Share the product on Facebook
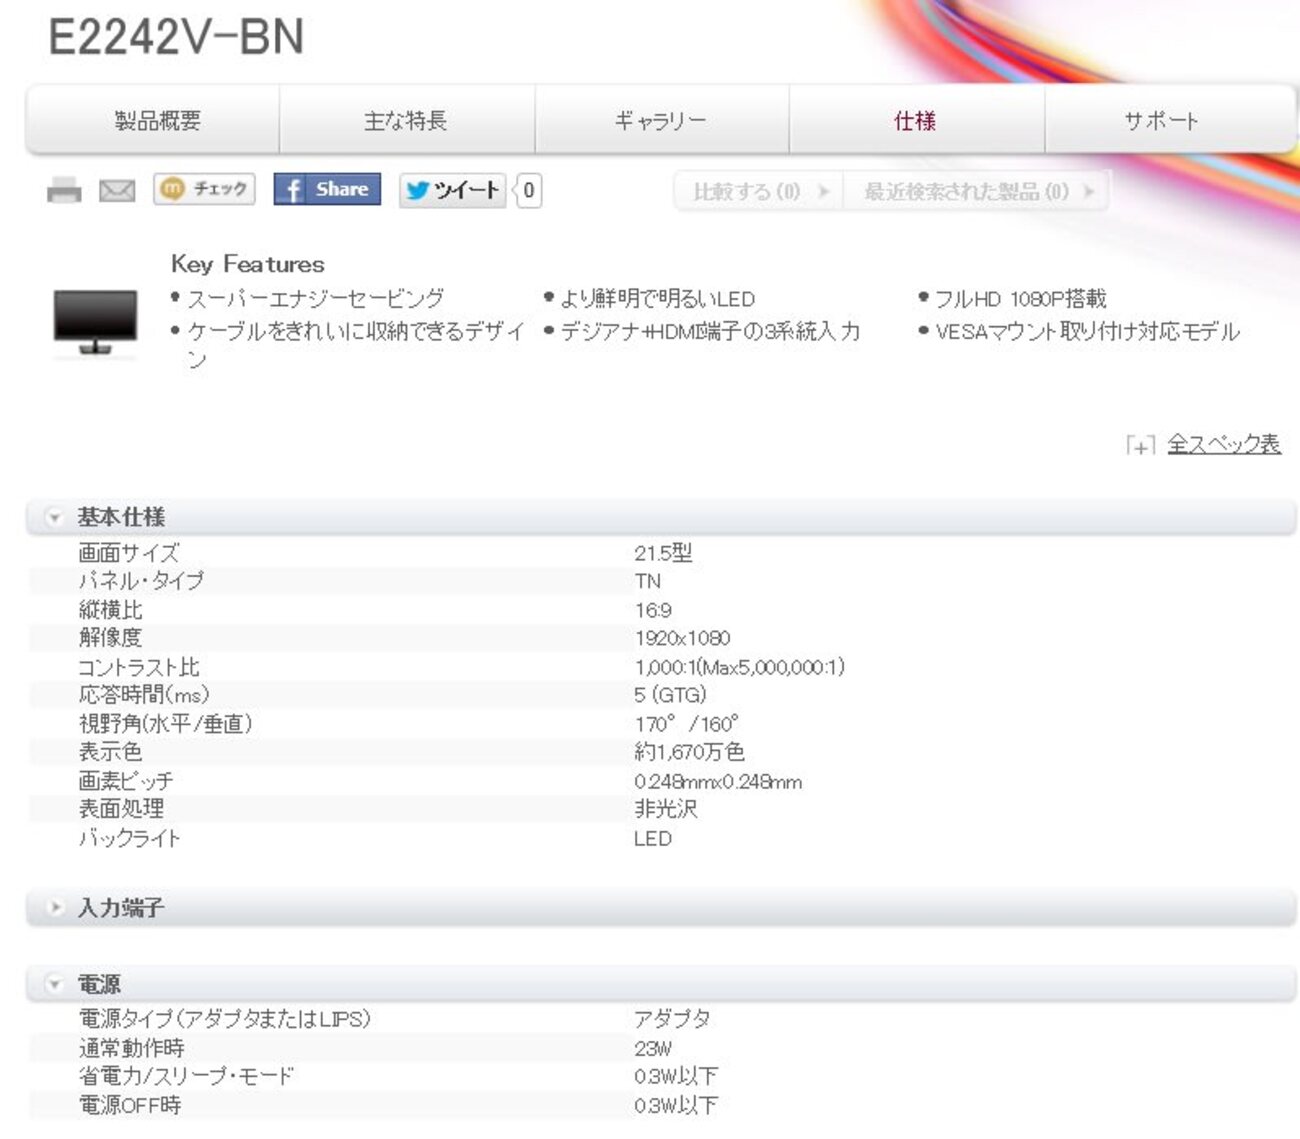The image size is (1300, 1139). pos(327,189)
